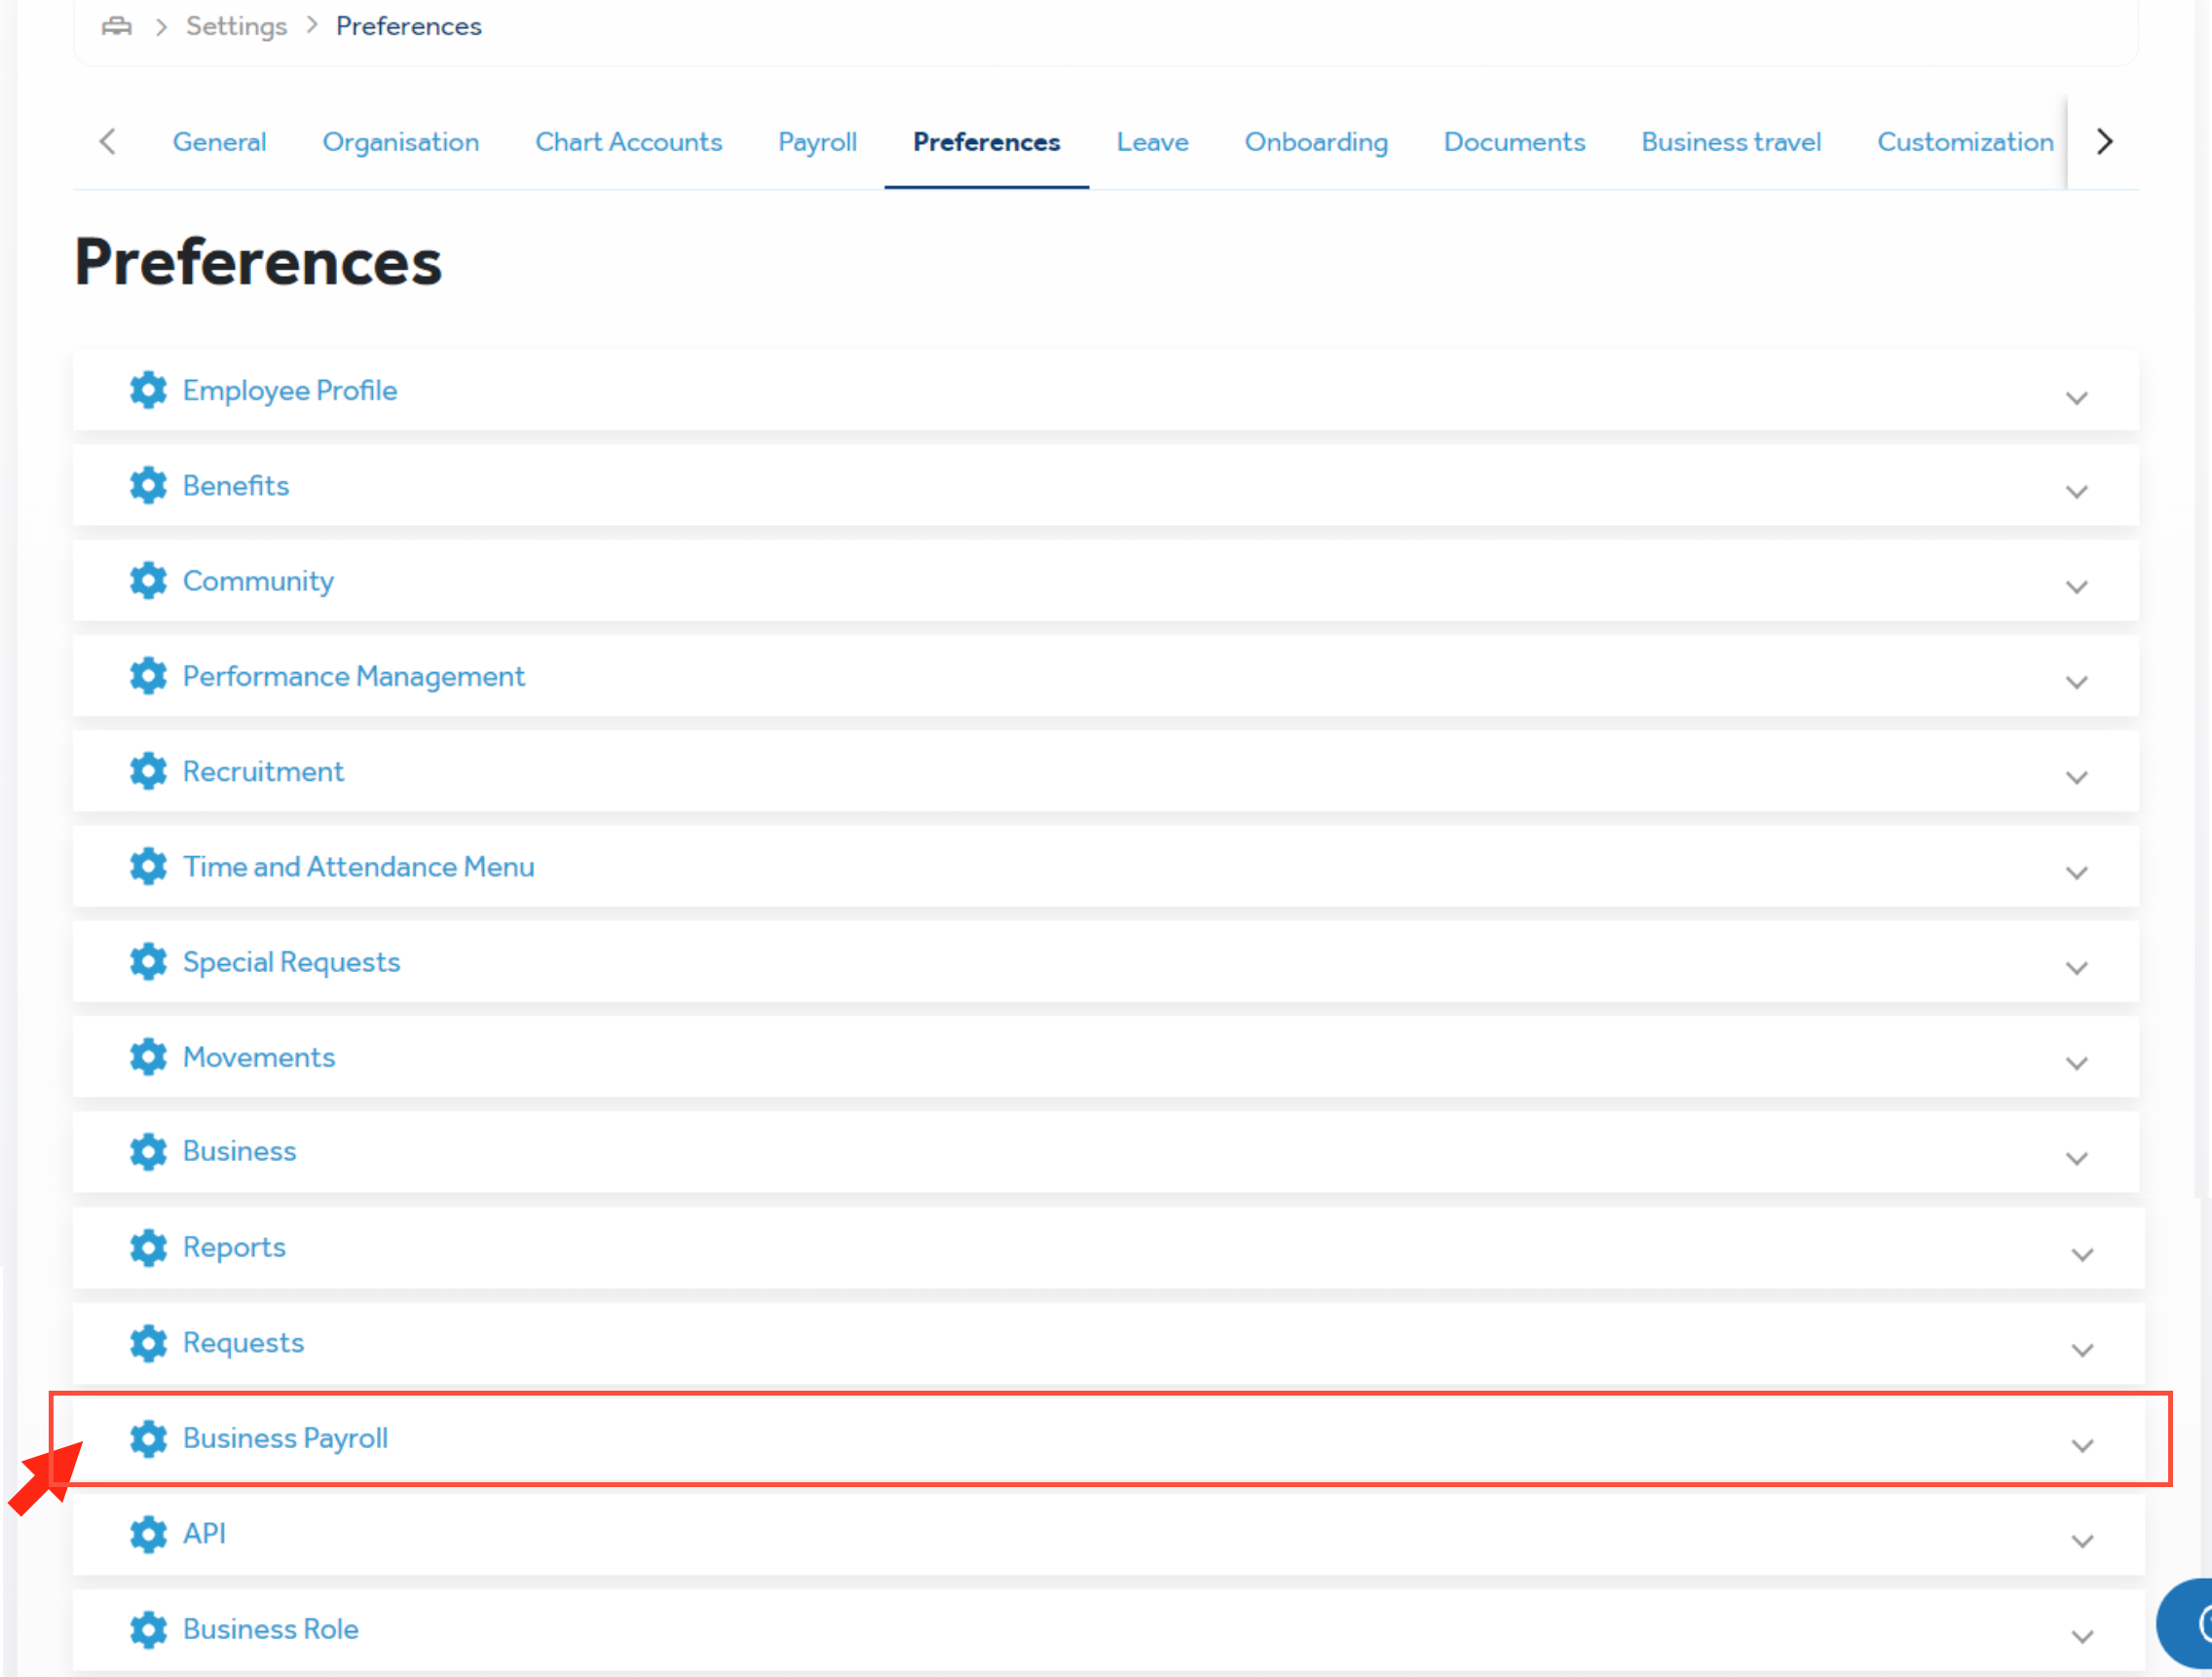Expand the Community section chevron

pyautogui.click(x=2076, y=587)
